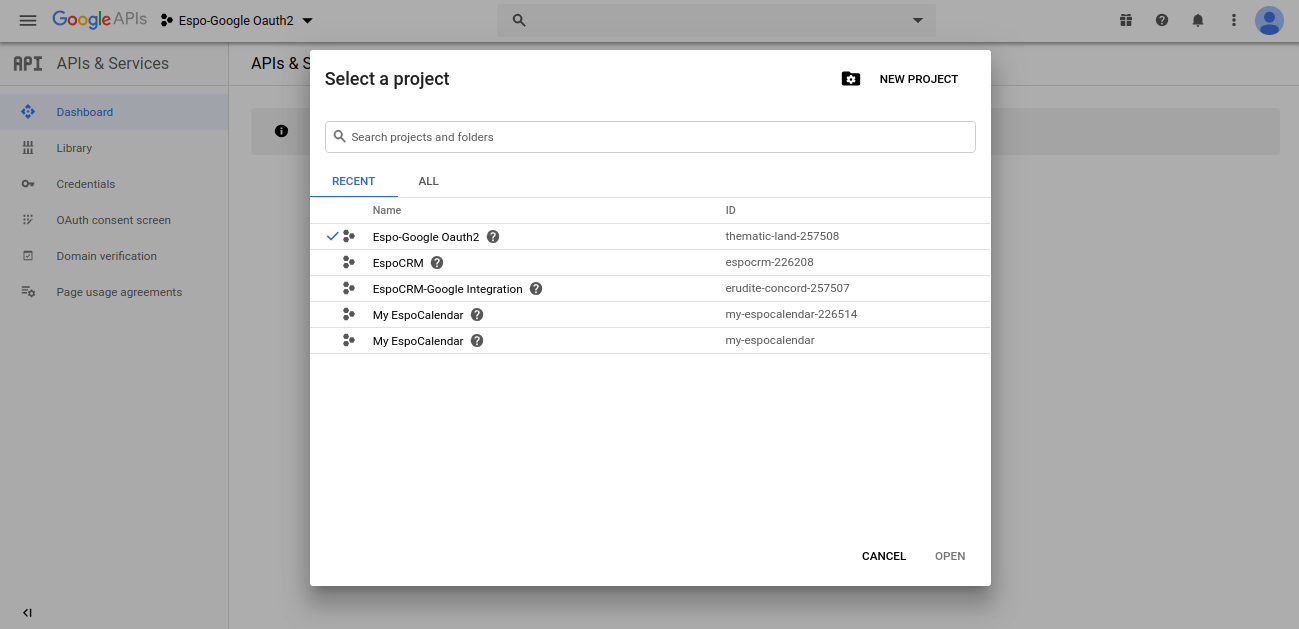The height and width of the screenshot is (629, 1299).
Task: Click the Search projects and folders field
Action: click(x=650, y=137)
